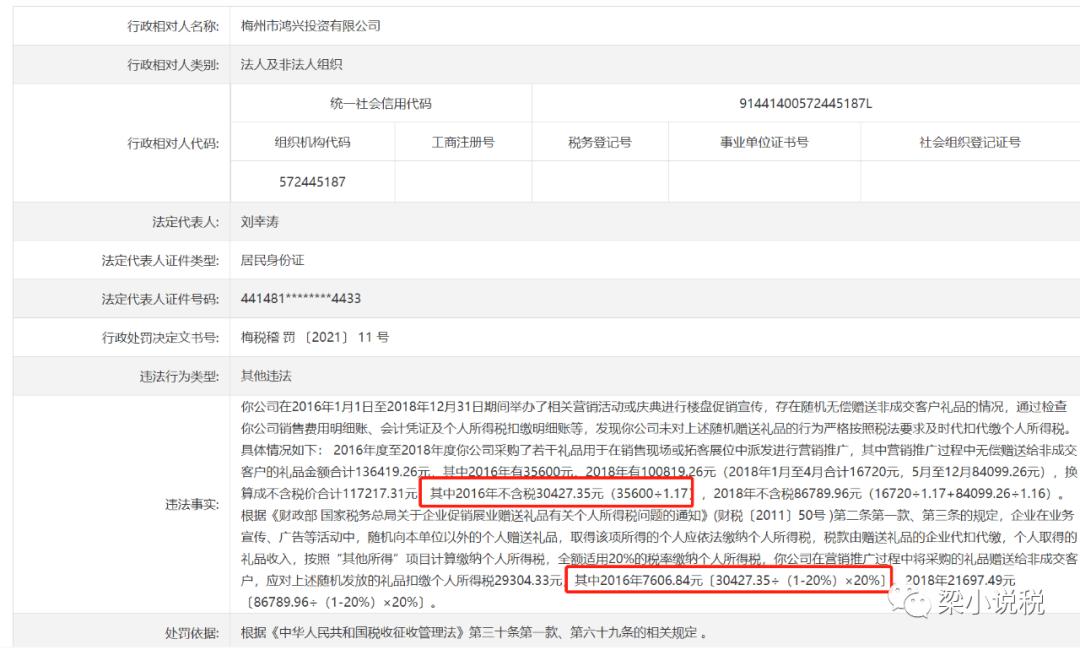Screen dimensions: 1080x650
Task: Click legal representative name 刘幸涛
Action: click(x=260, y=222)
